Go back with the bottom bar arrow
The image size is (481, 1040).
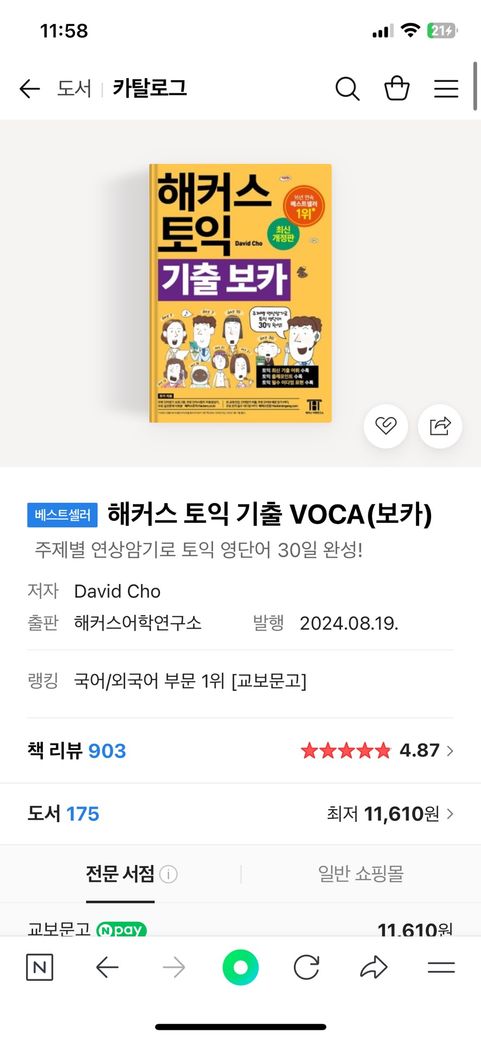[107, 968]
